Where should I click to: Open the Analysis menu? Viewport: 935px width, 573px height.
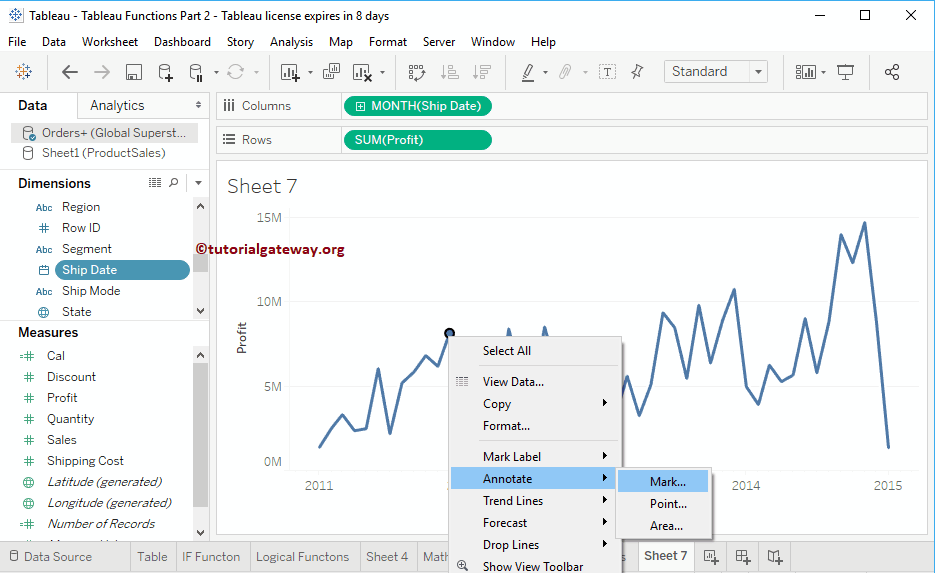click(291, 42)
